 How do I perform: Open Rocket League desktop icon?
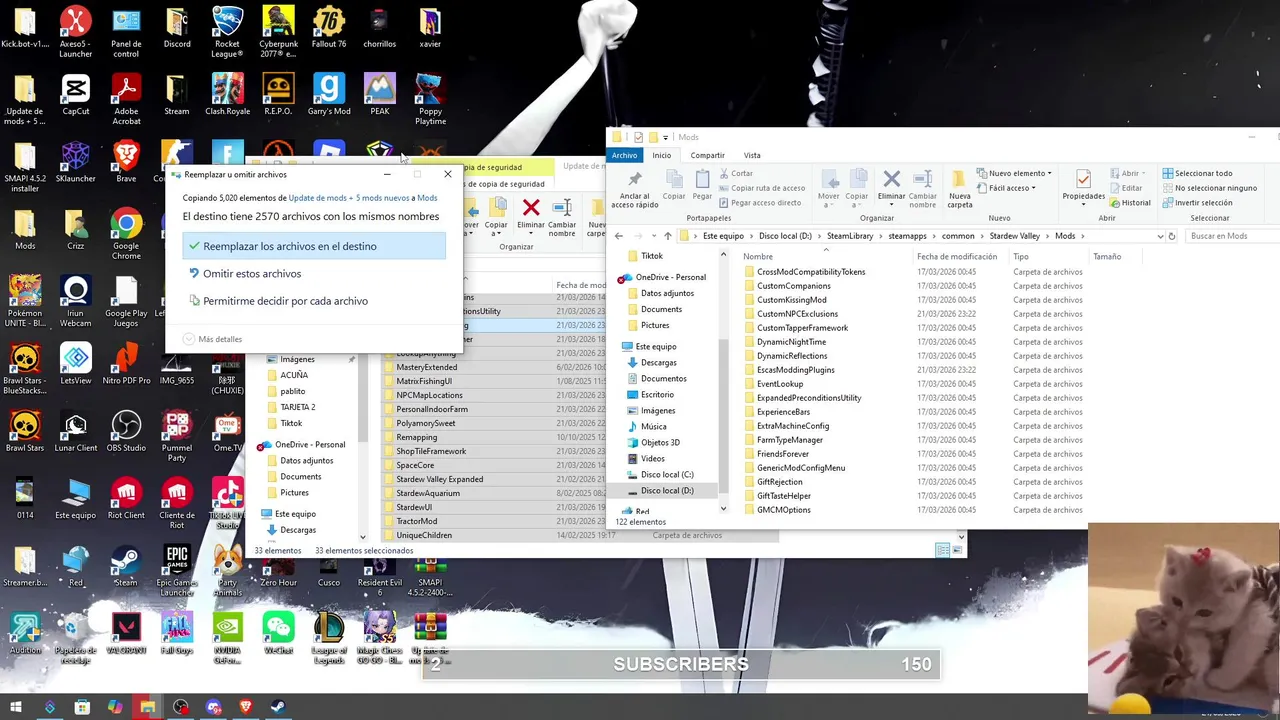pos(227,30)
